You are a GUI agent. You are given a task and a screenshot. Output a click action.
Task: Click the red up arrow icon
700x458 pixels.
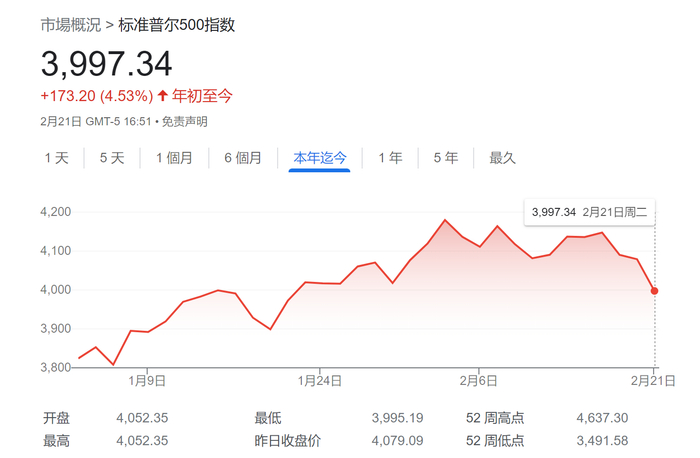click(162, 96)
